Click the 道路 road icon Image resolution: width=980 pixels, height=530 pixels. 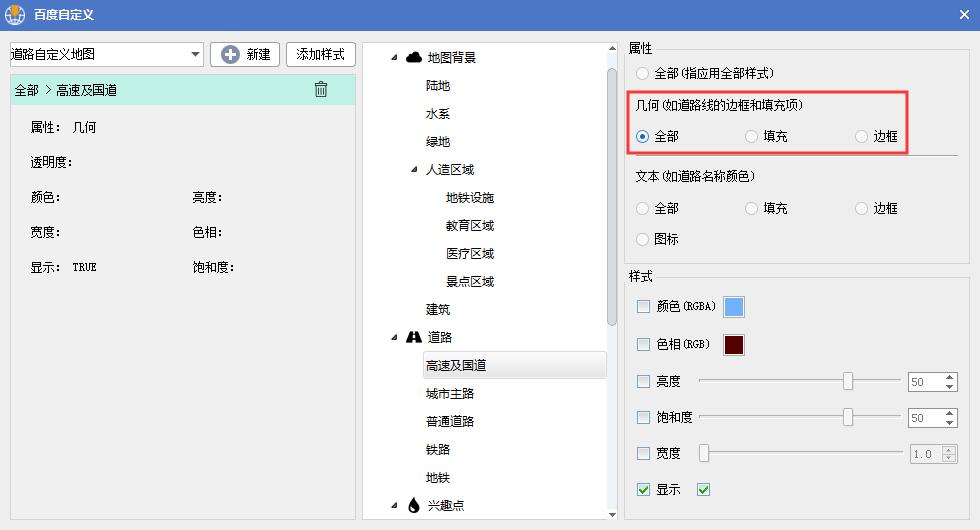(x=414, y=337)
